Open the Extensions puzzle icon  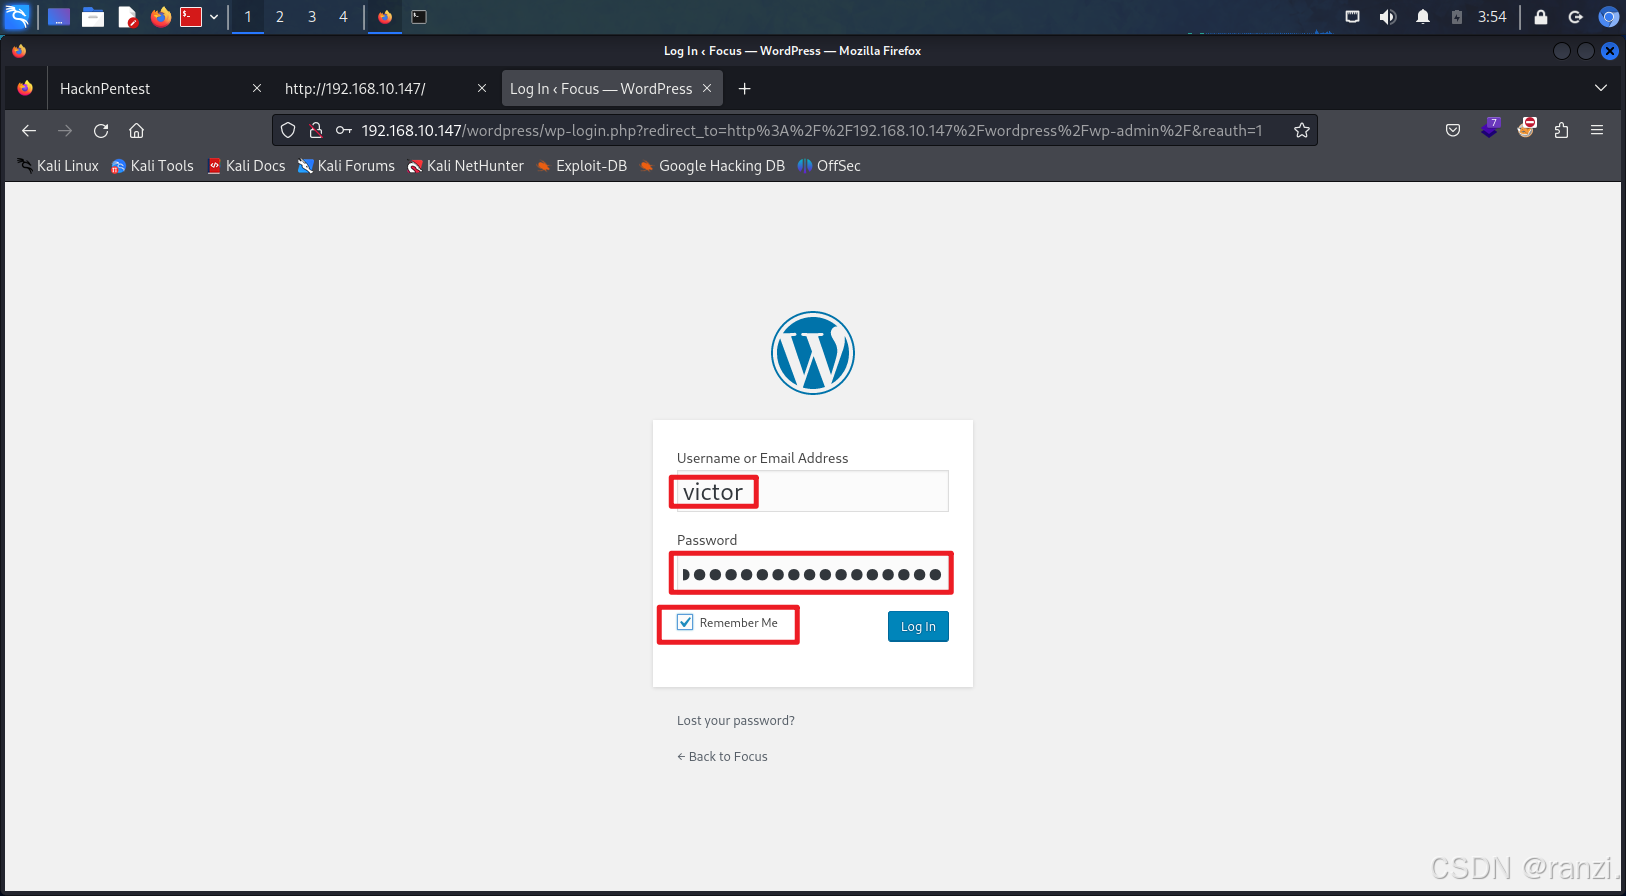[x=1561, y=130]
